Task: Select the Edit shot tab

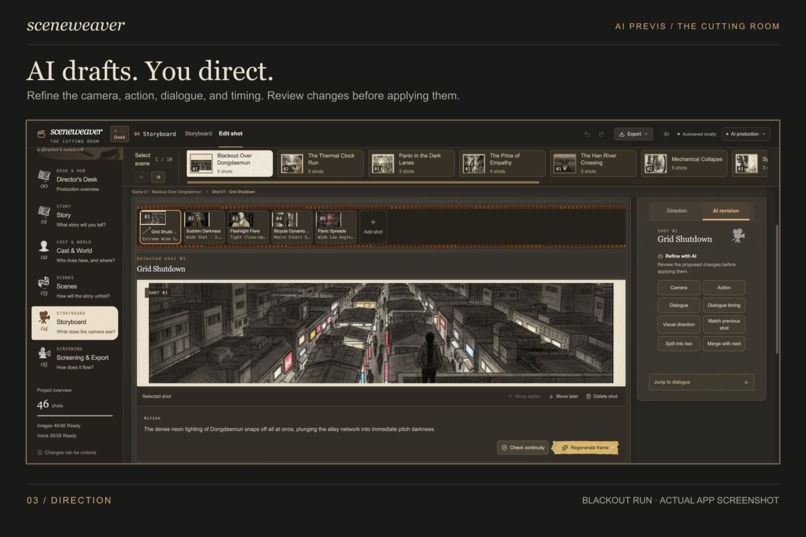Action: (x=230, y=134)
